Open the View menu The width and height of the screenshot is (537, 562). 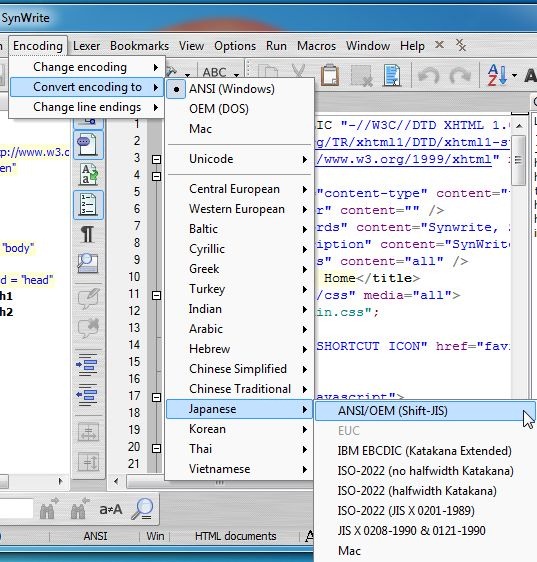click(191, 46)
